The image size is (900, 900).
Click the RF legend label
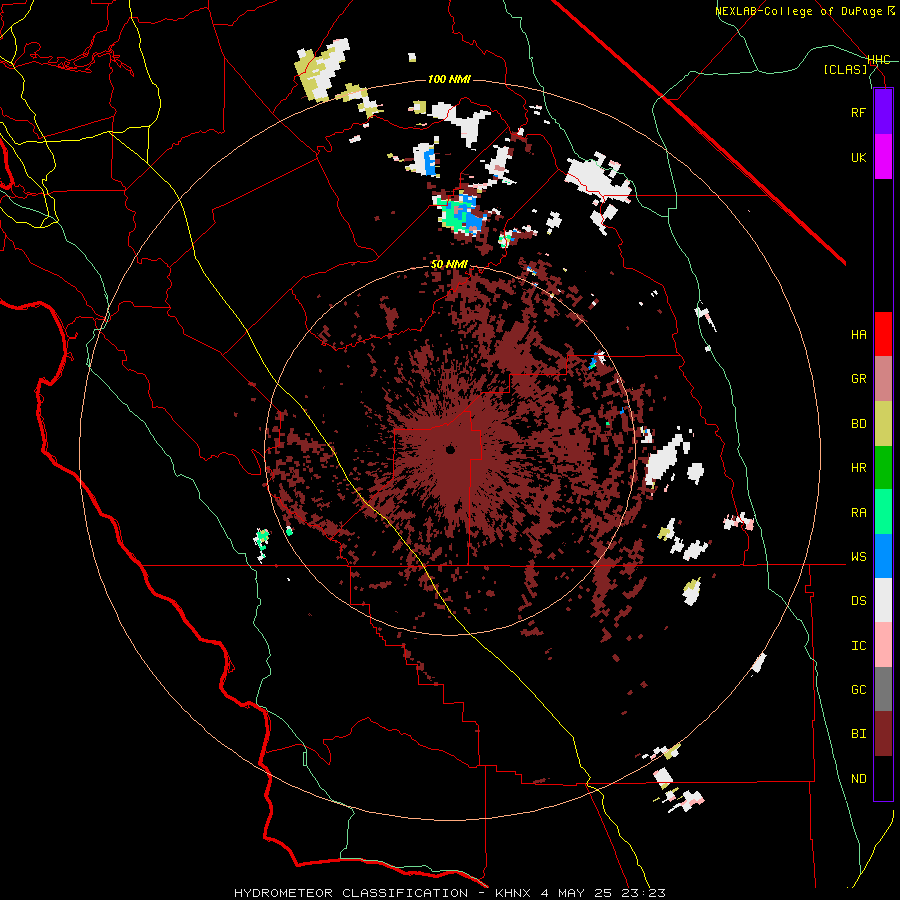tap(858, 112)
